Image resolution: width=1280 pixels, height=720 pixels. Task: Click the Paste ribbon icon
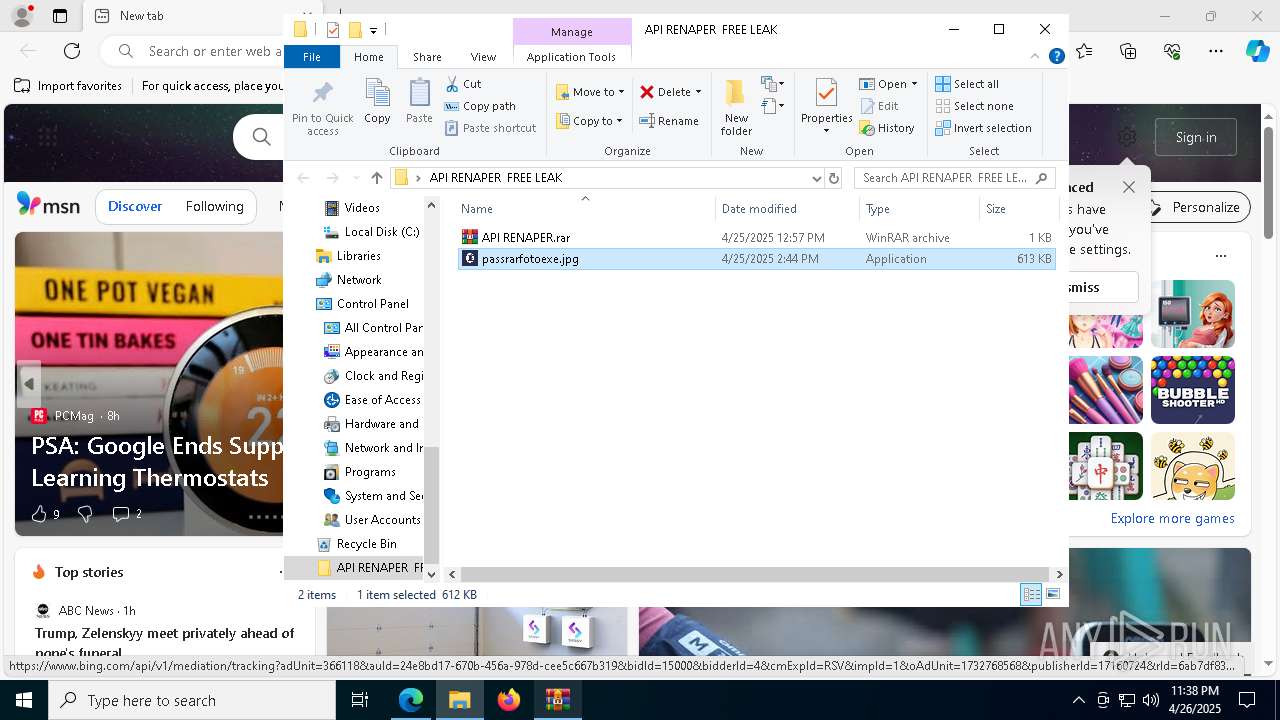click(419, 102)
